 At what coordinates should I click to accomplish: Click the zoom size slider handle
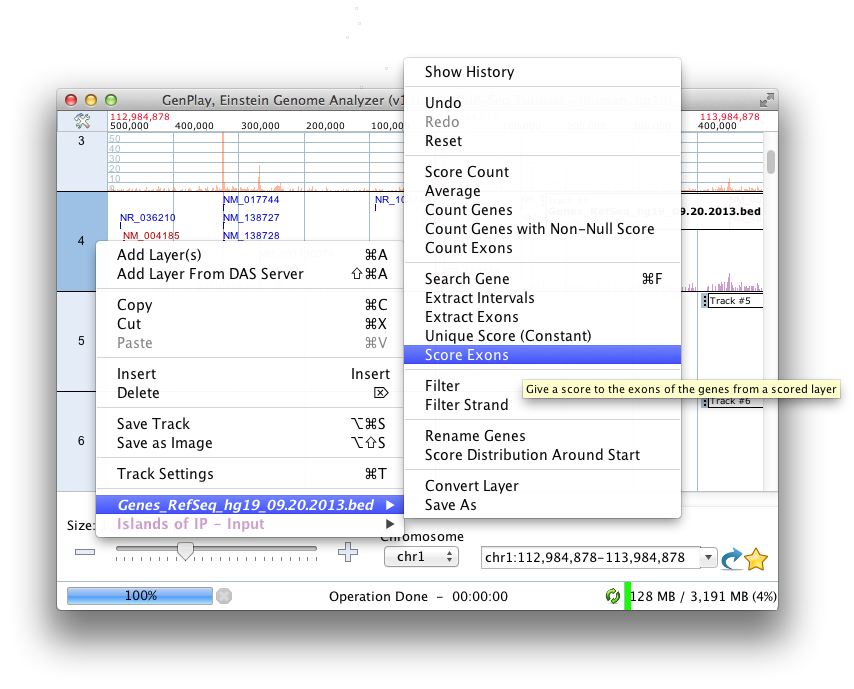[185, 550]
